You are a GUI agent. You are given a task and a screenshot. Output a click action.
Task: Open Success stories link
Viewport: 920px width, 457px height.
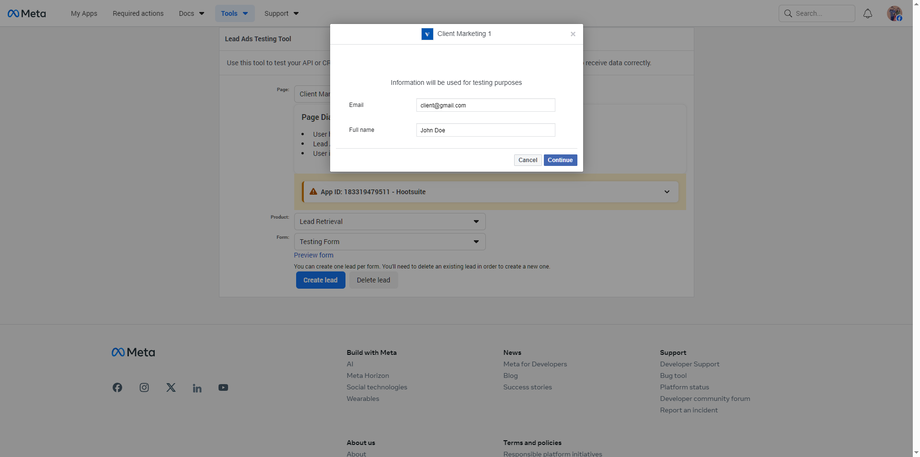(x=527, y=387)
